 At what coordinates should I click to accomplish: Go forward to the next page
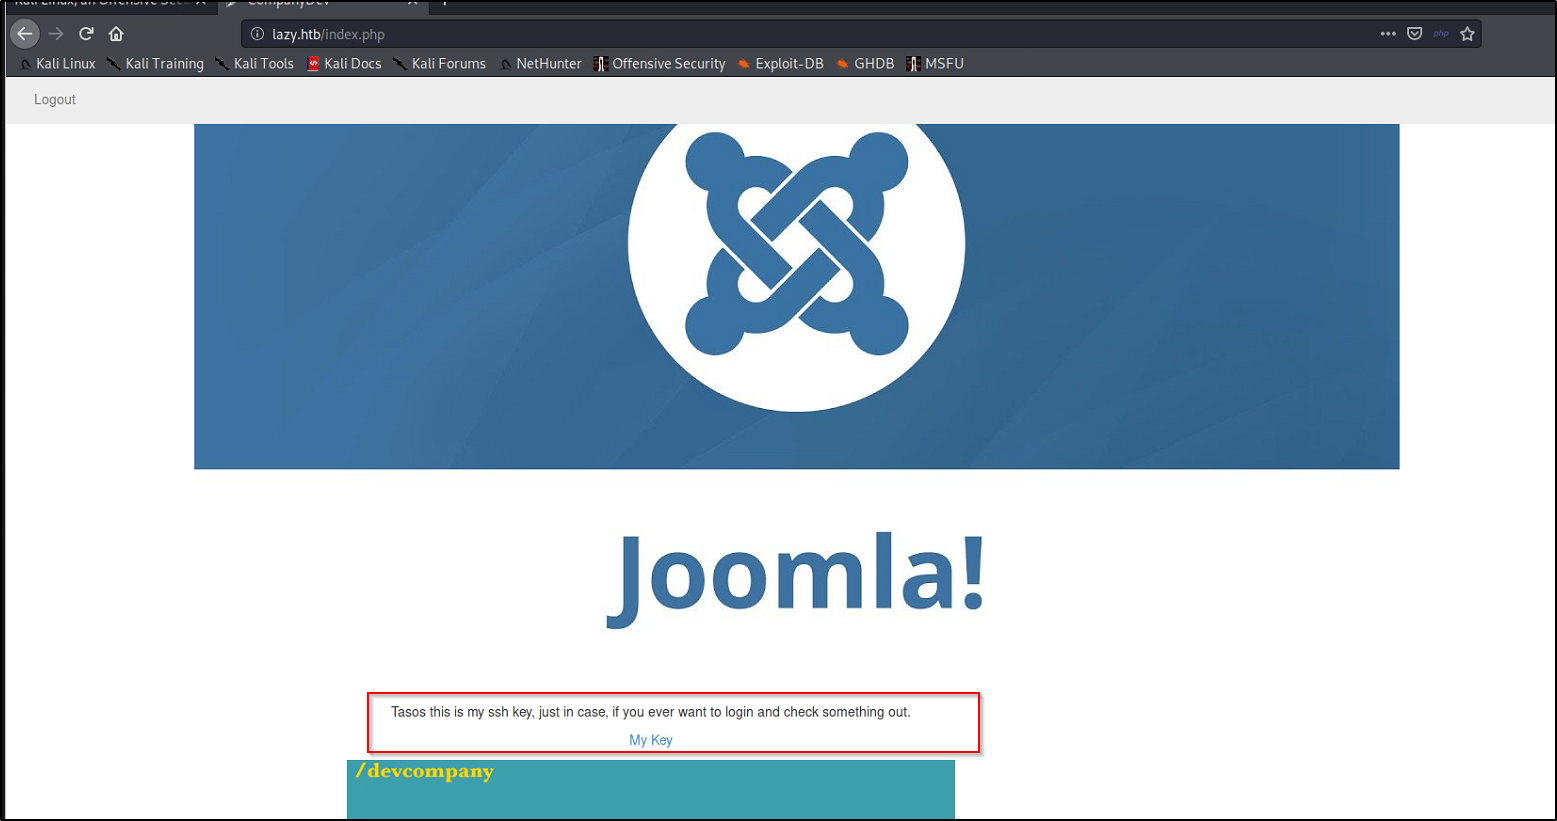pos(56,34)
